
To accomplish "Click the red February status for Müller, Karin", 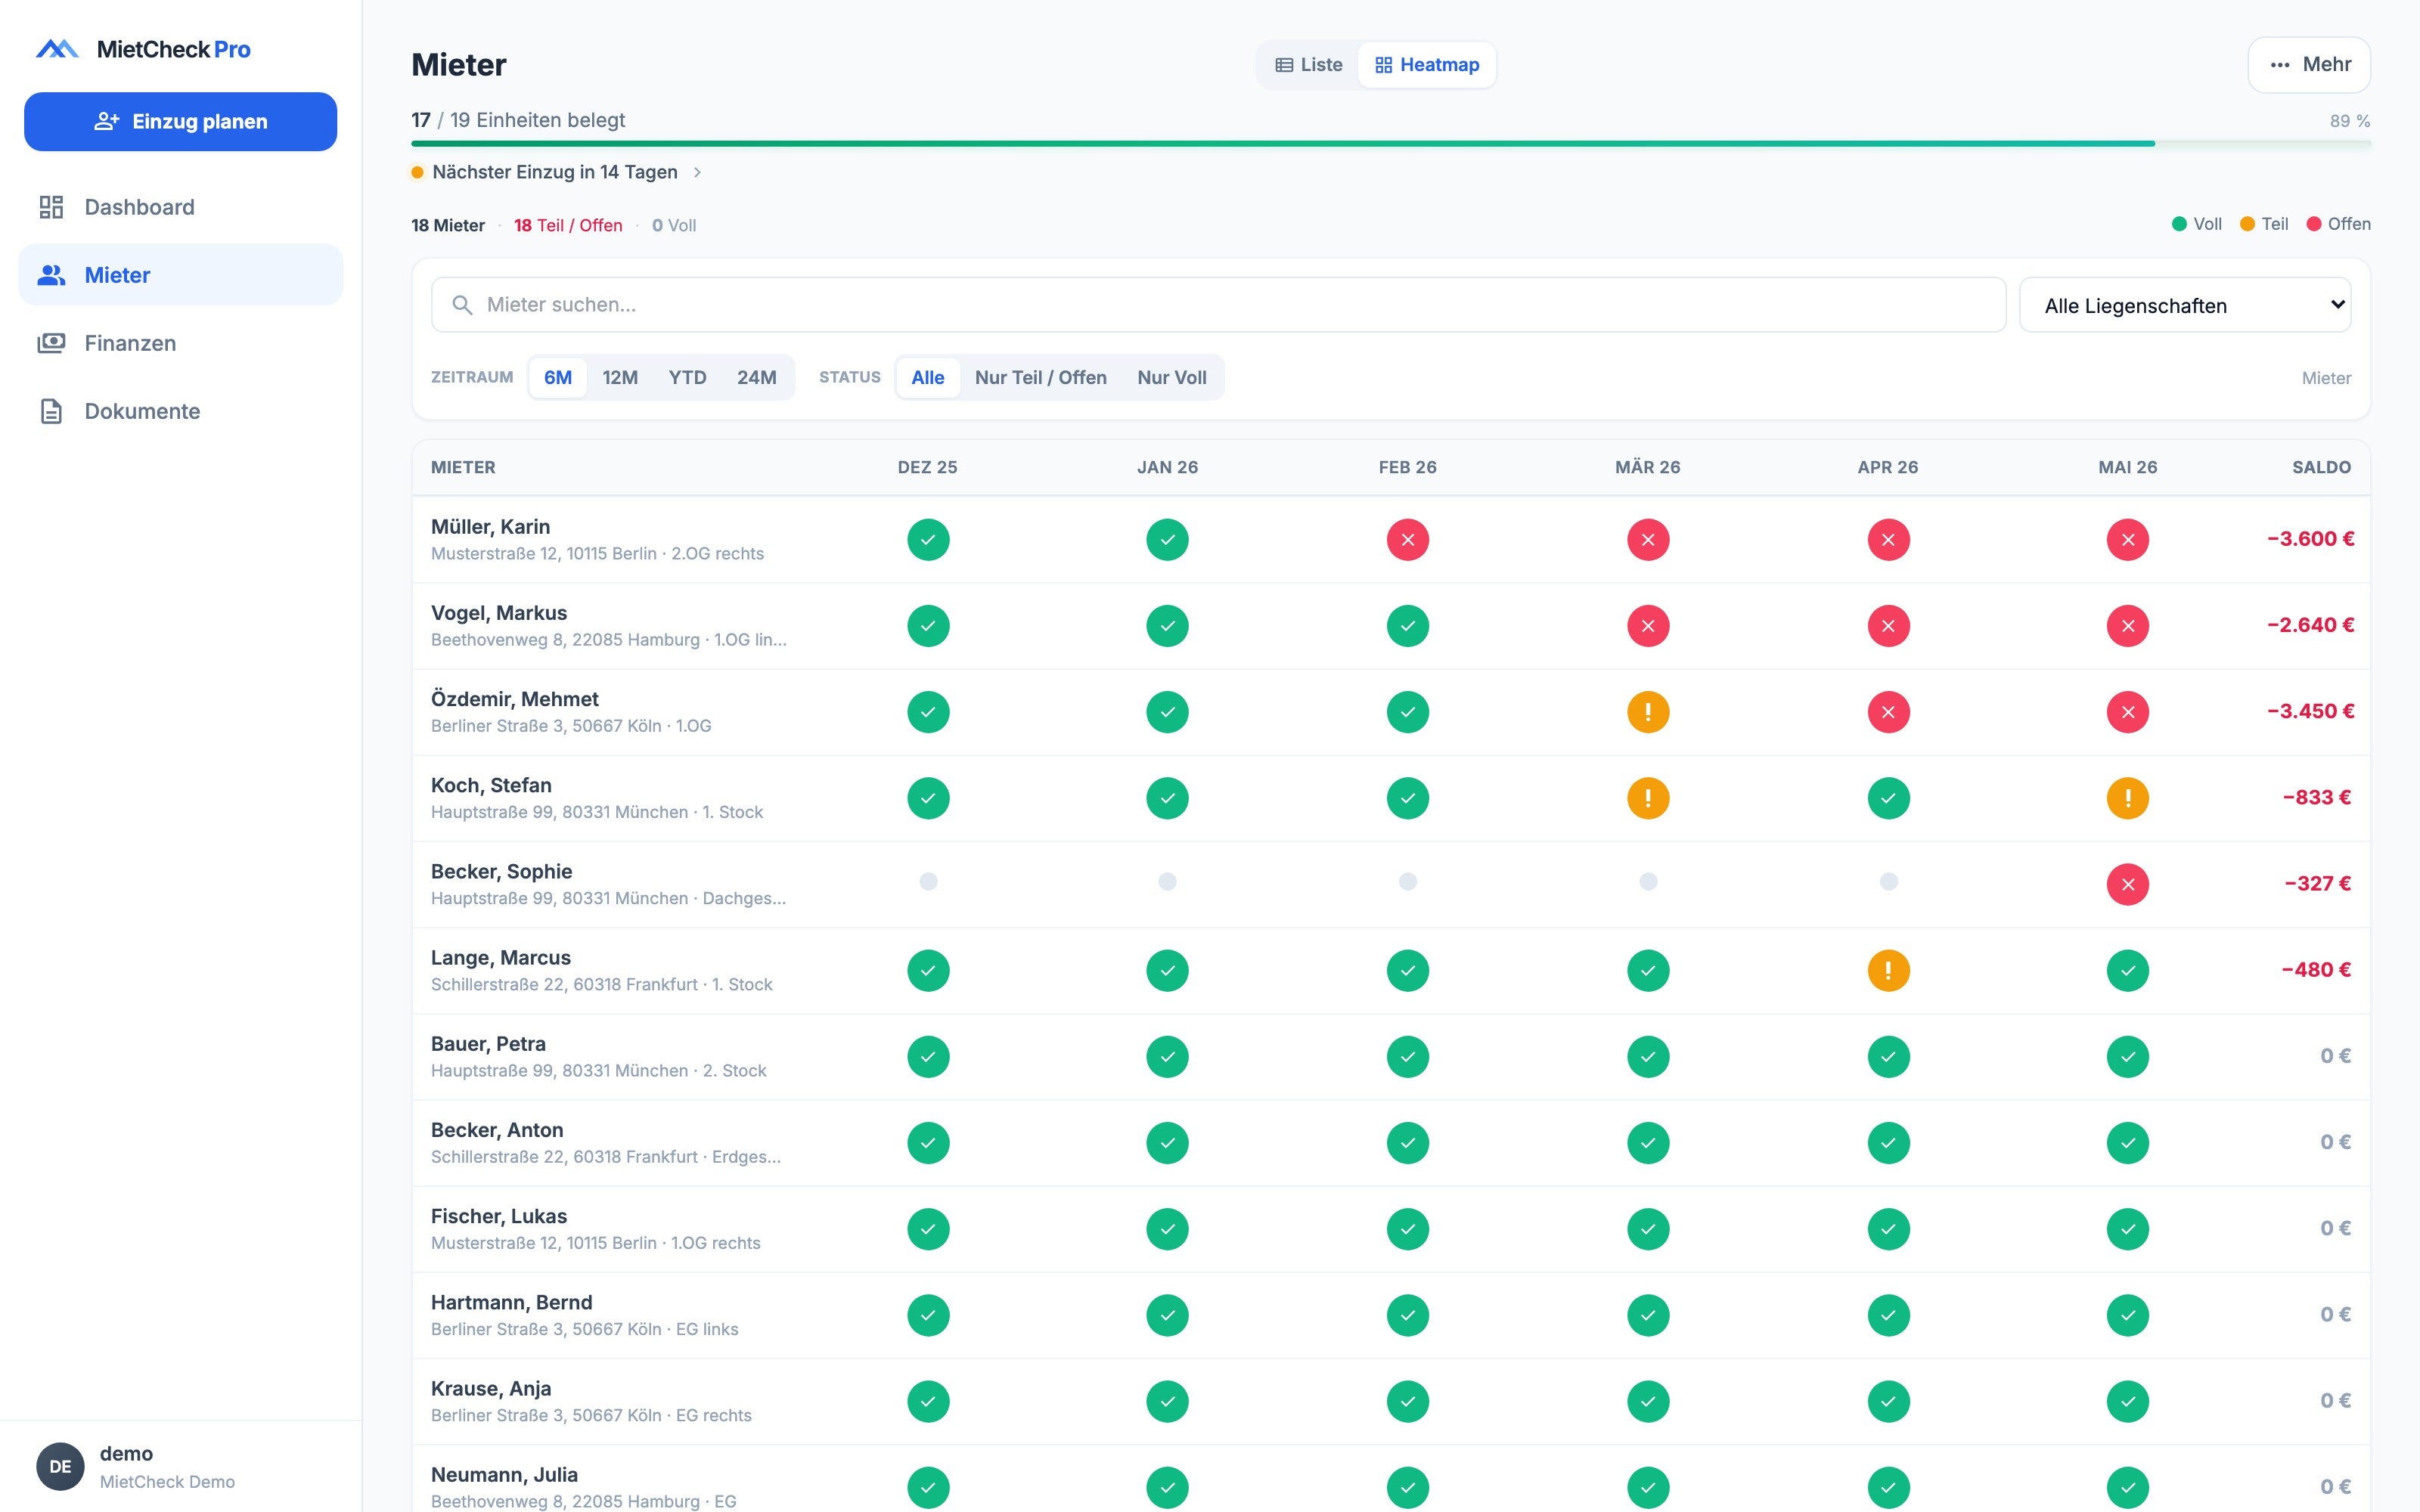I will coord(1407,540).
